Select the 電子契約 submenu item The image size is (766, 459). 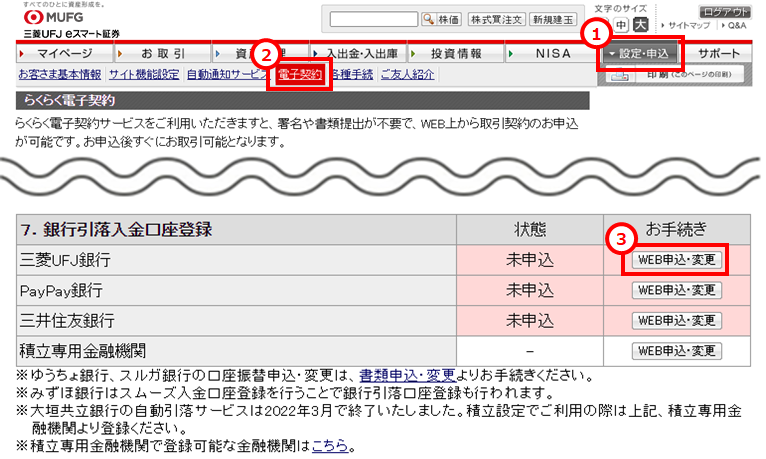coord(299,74)
